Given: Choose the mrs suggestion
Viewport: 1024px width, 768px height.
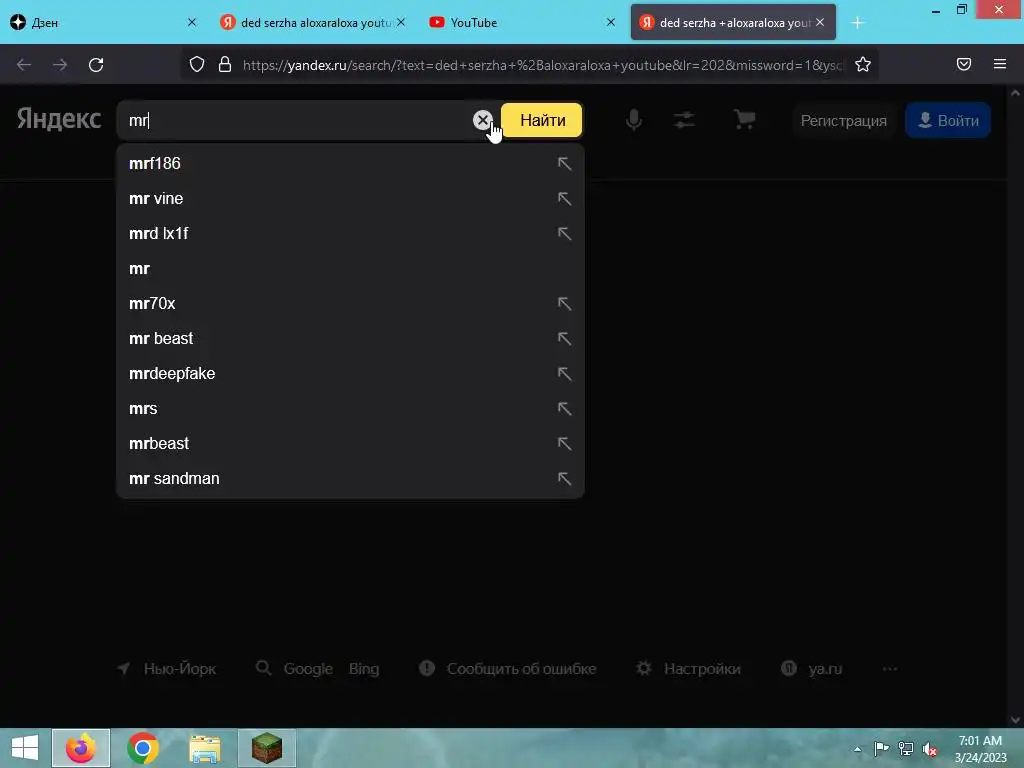Looking at the screenshot, I should coord(350,409).
